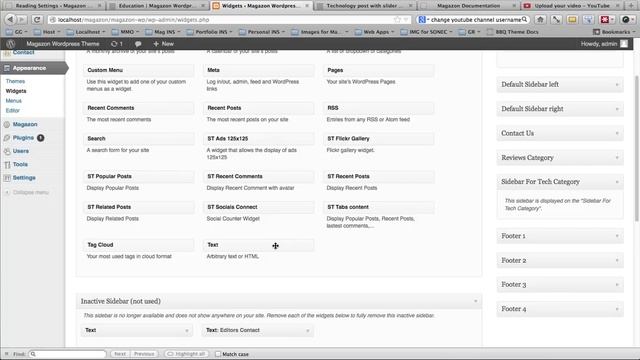Click the Previous button in find bar
640x360 pixels.
tap(144, 354)
